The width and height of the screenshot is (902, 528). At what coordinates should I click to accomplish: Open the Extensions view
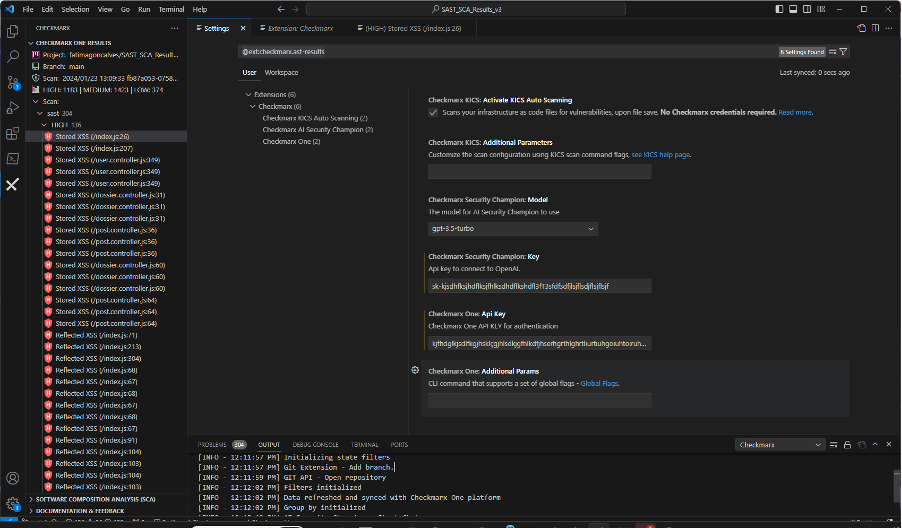pyautogui.click(x=12, y=133)
